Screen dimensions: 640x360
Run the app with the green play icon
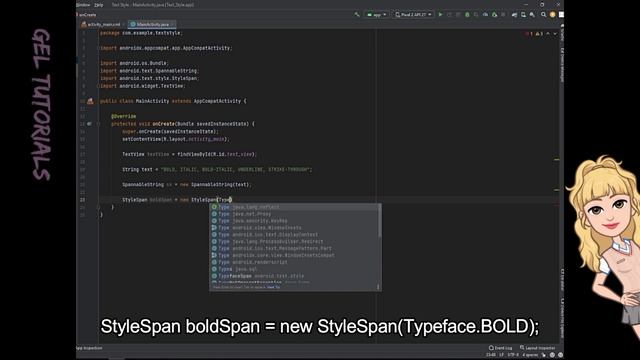point(440,15)
